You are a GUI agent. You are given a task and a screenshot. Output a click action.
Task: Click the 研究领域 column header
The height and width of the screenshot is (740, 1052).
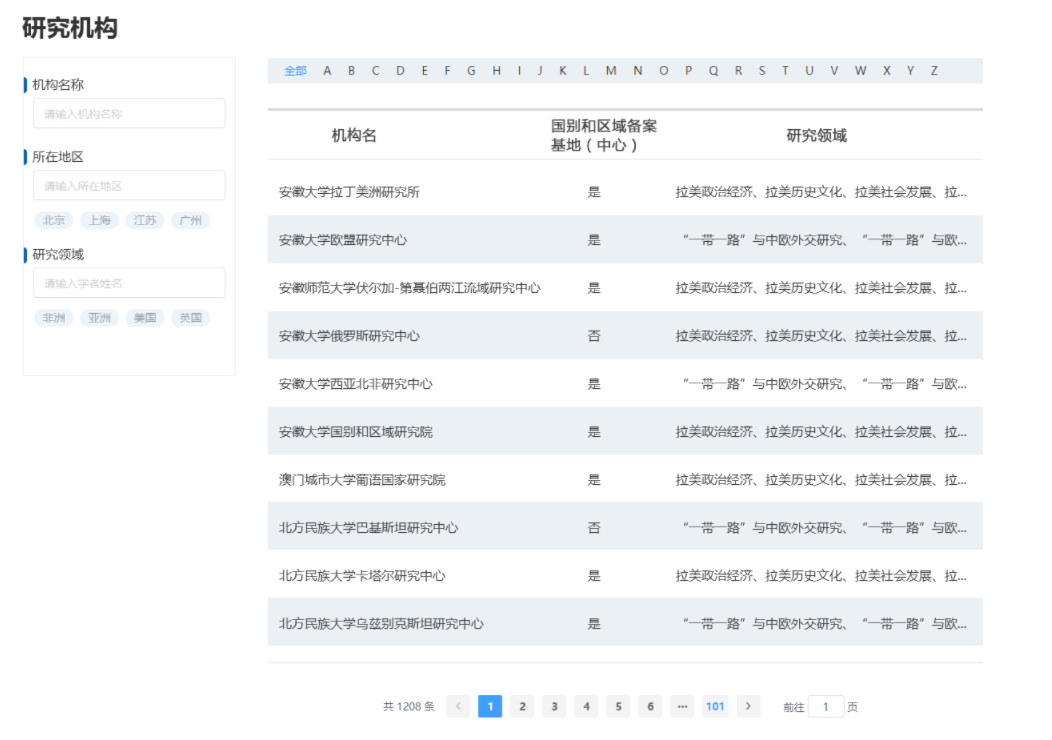coord(817,136)
